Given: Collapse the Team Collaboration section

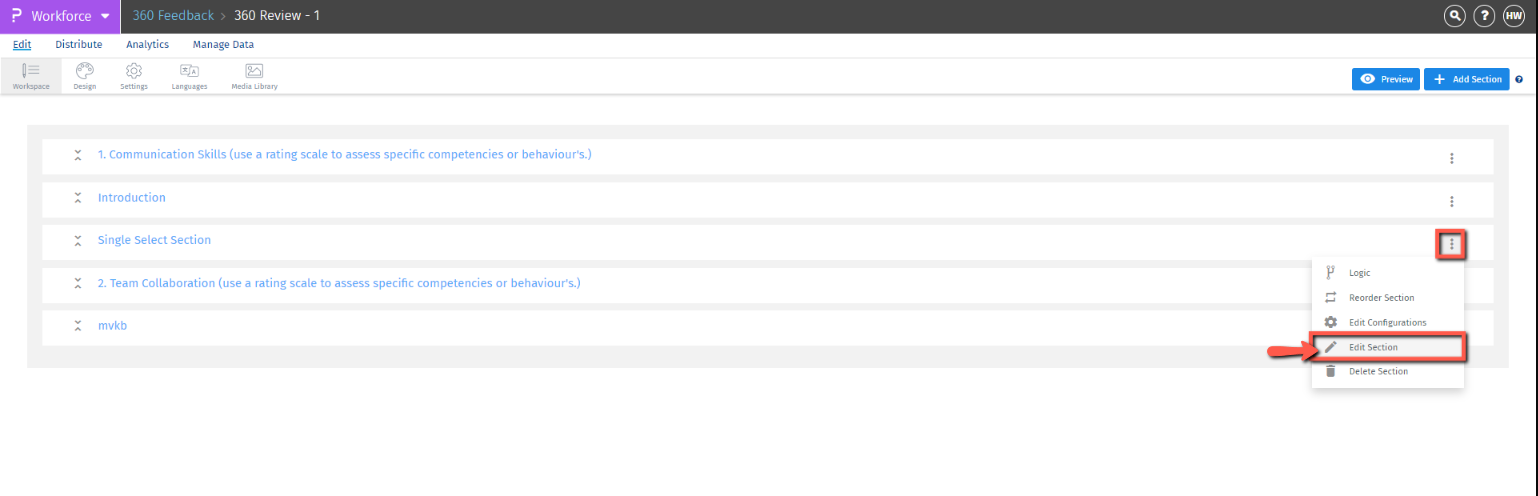Looking at the screenshot, I should tap(77, 283).
